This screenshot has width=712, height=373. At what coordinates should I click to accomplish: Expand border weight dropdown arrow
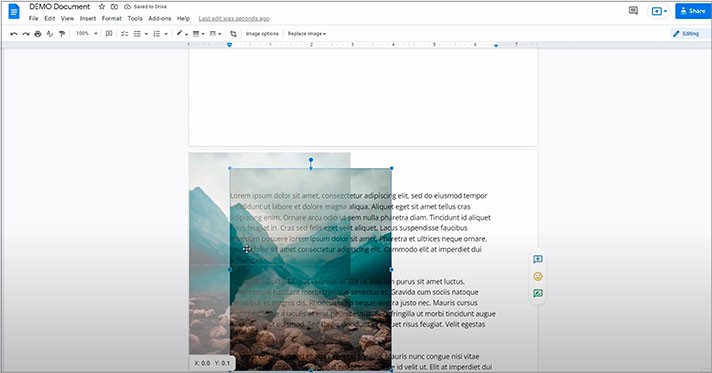click(203, 34)
